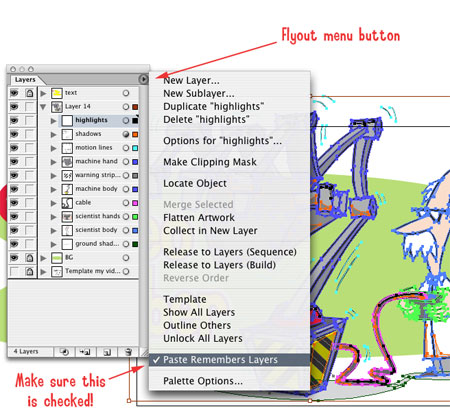The height and width of the screenshot is (420, 450).
Task: Click the Create New Sublayer icon
Action: coord(85,352)
